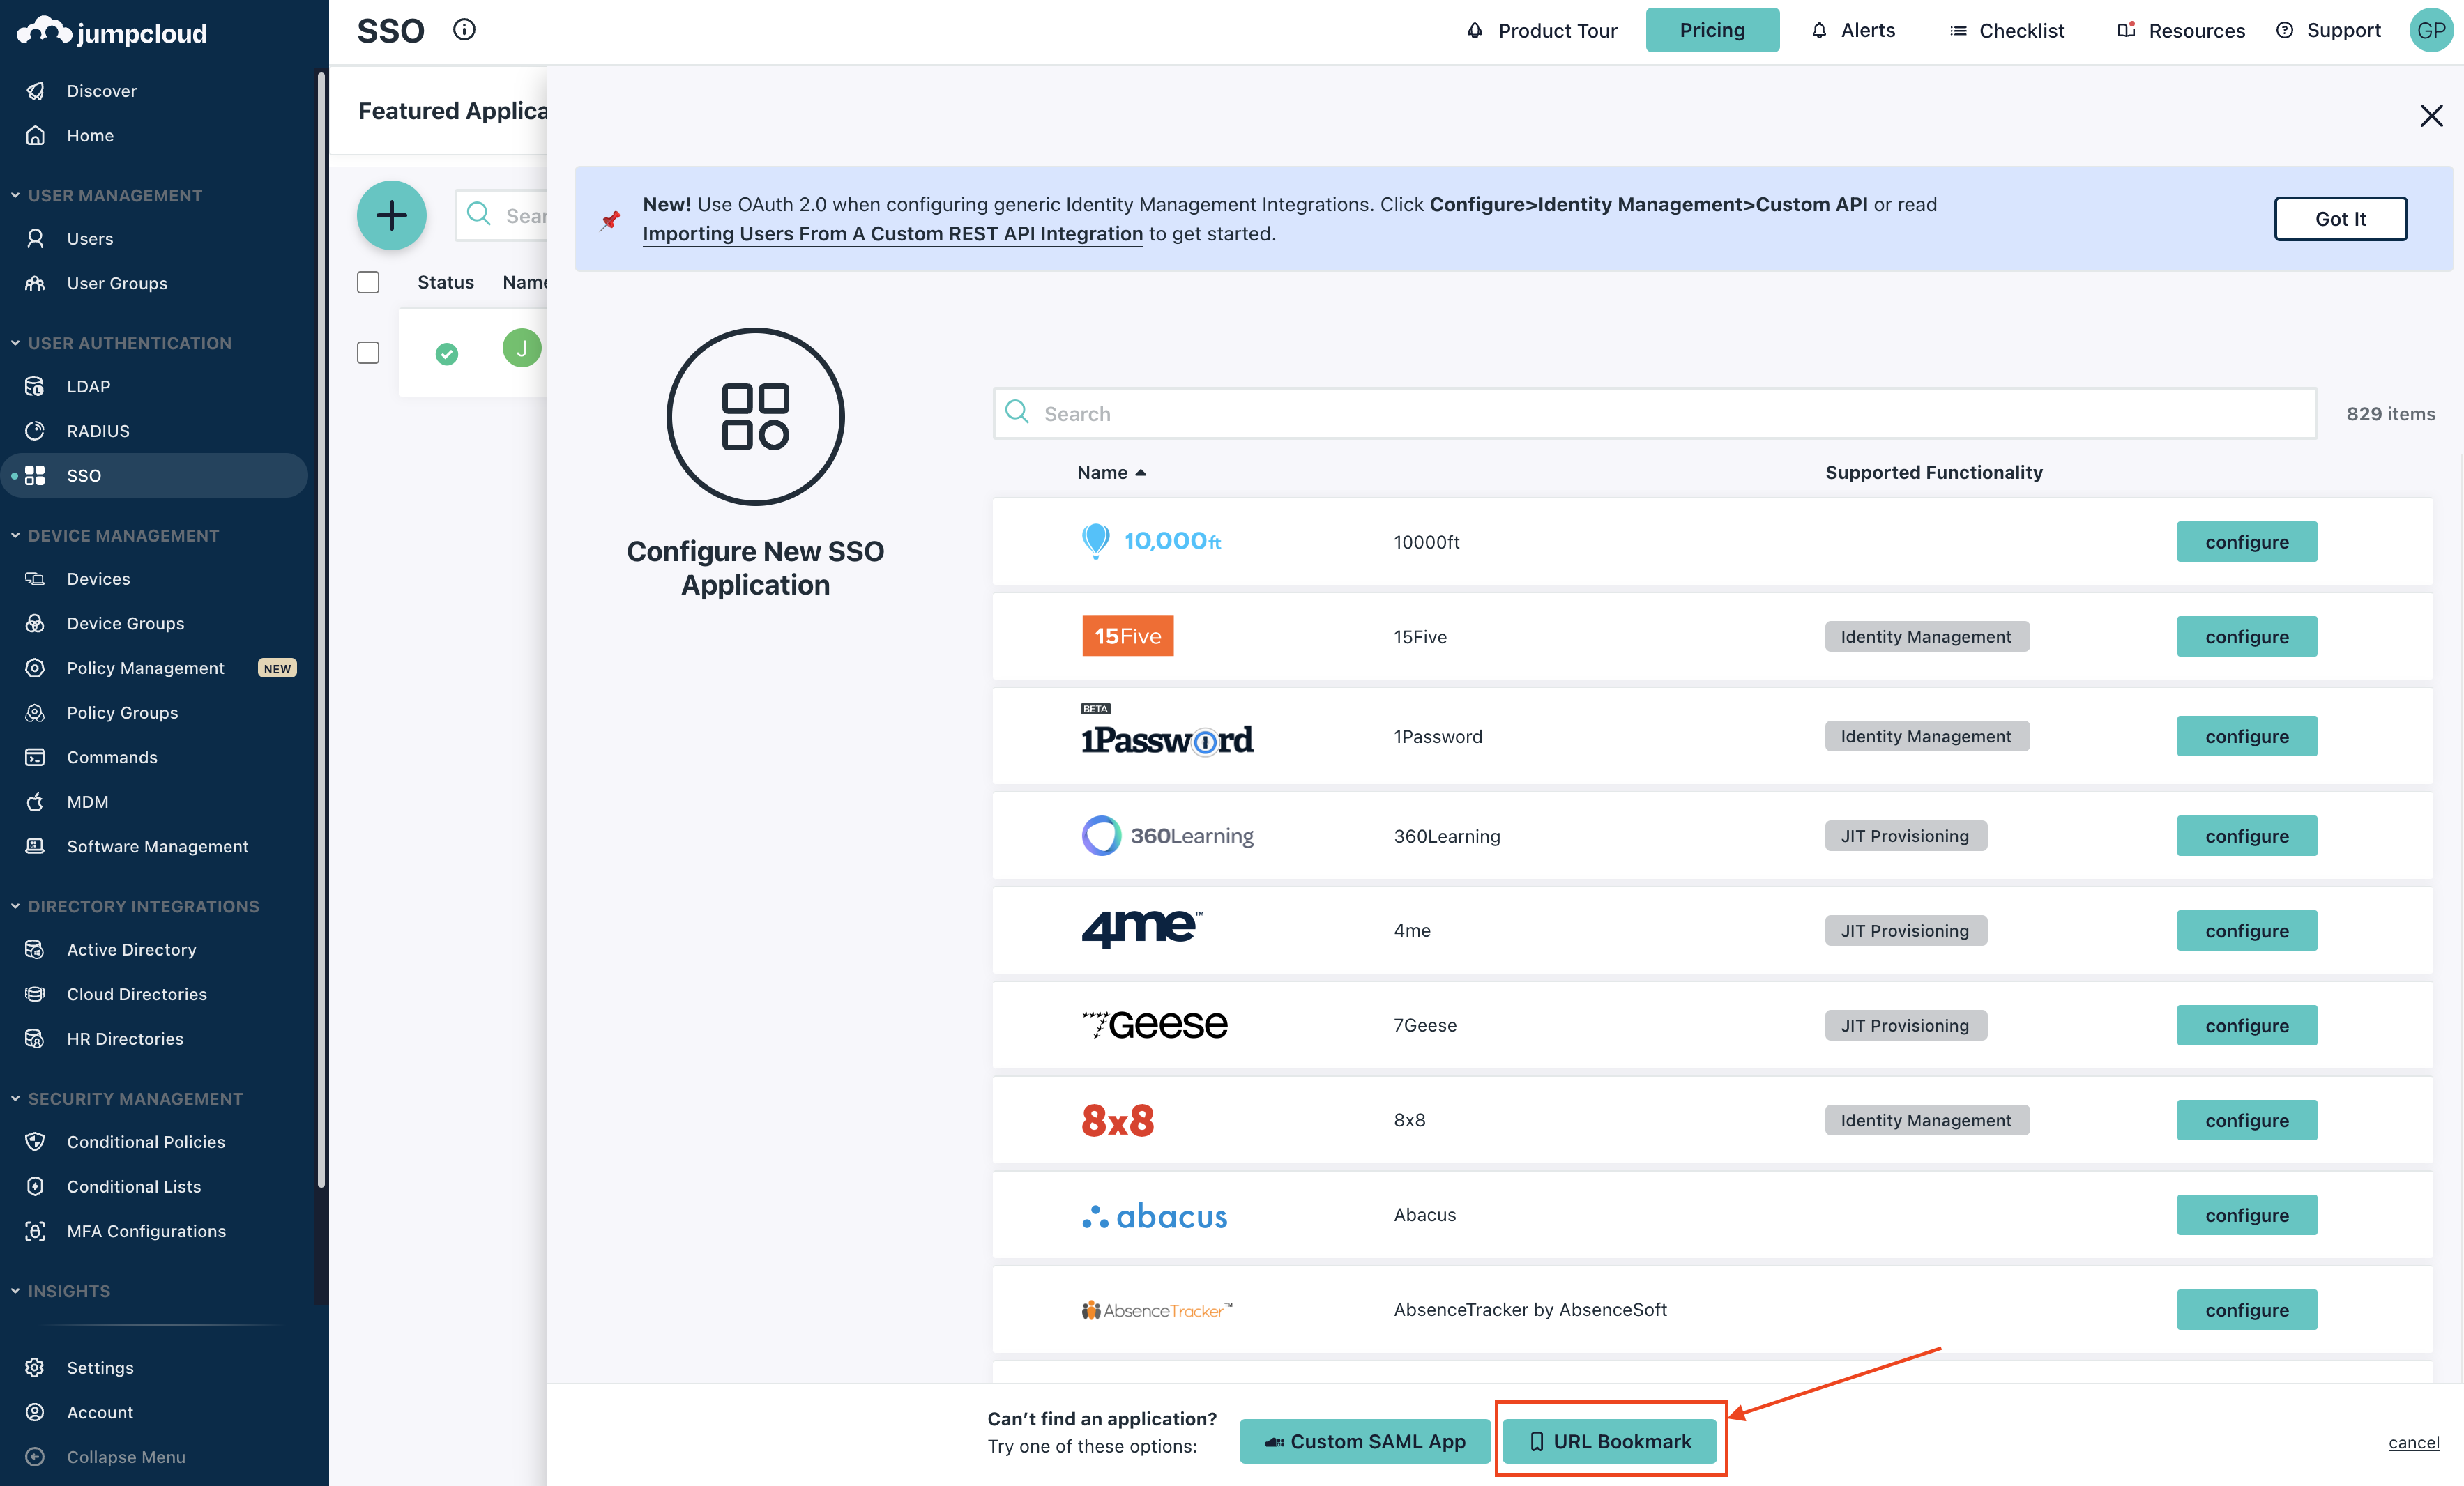Image resolution: width=2464 pixels, height=1486 pixels.
Task: Click the JumpCloud logo
Action: coord(112,32)
